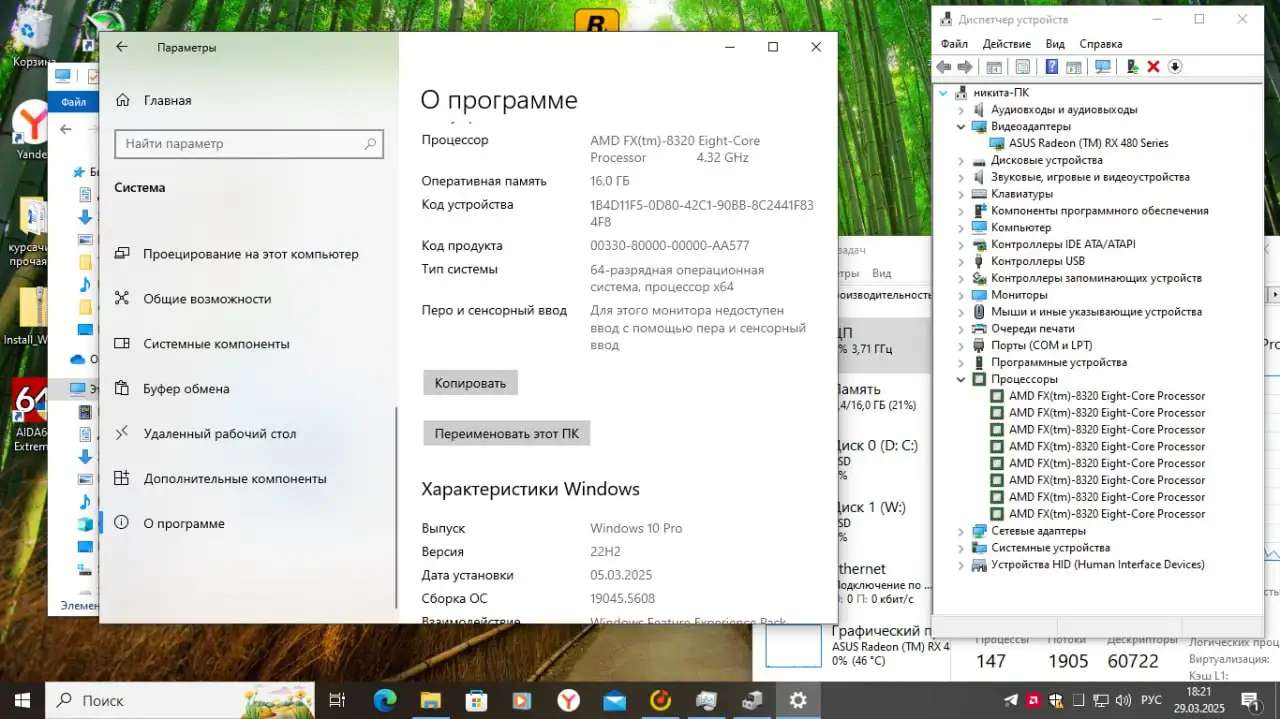Select Очереди печати tree item
Image resolution: width=1280 pixels, height=719 pixels.
(x=1033, y=329)
